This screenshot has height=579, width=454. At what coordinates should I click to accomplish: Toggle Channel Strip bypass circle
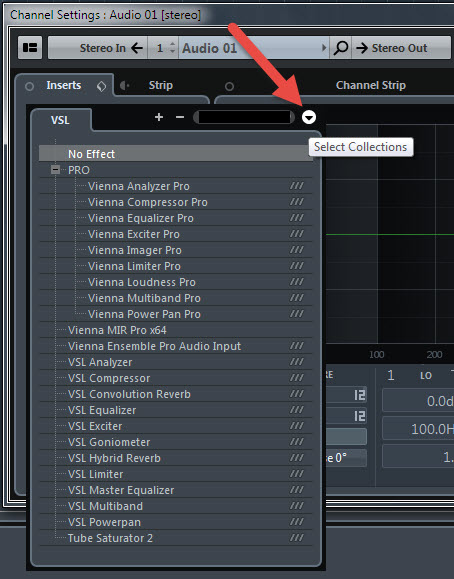(x=229, y=86)
